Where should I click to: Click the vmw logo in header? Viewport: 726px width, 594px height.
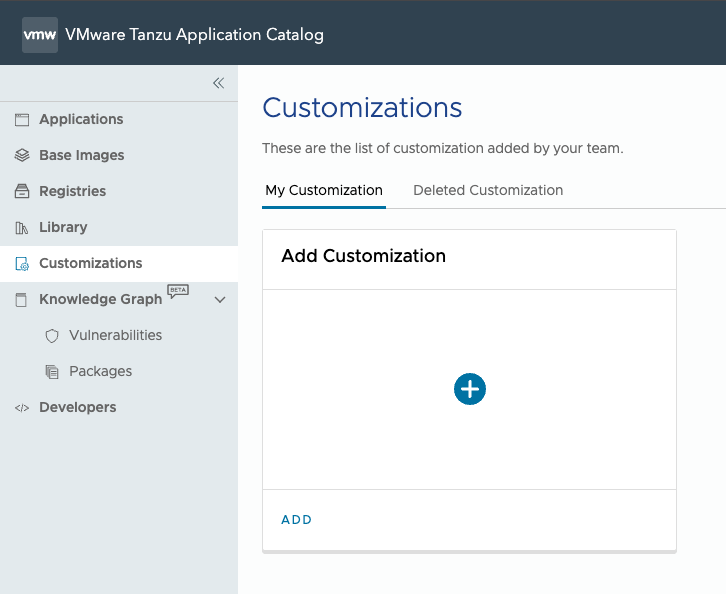click(x=40, y=35)
